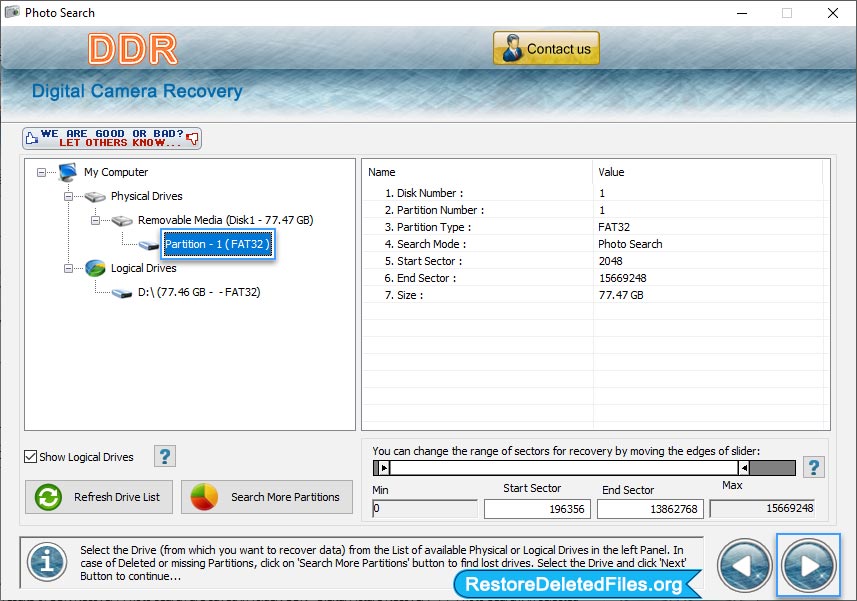Click the Physical Drives disk icon
The width and height of the screenshot is (857, 601).
coord(95,196)
